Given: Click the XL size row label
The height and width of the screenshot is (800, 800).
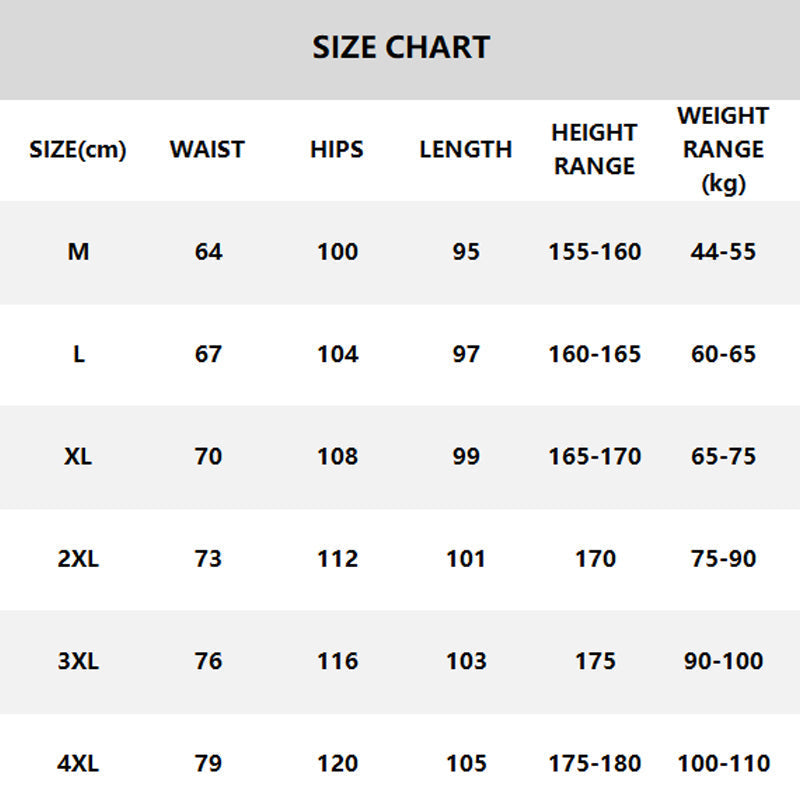Looking at the screenshot, I should coord(78,457).
